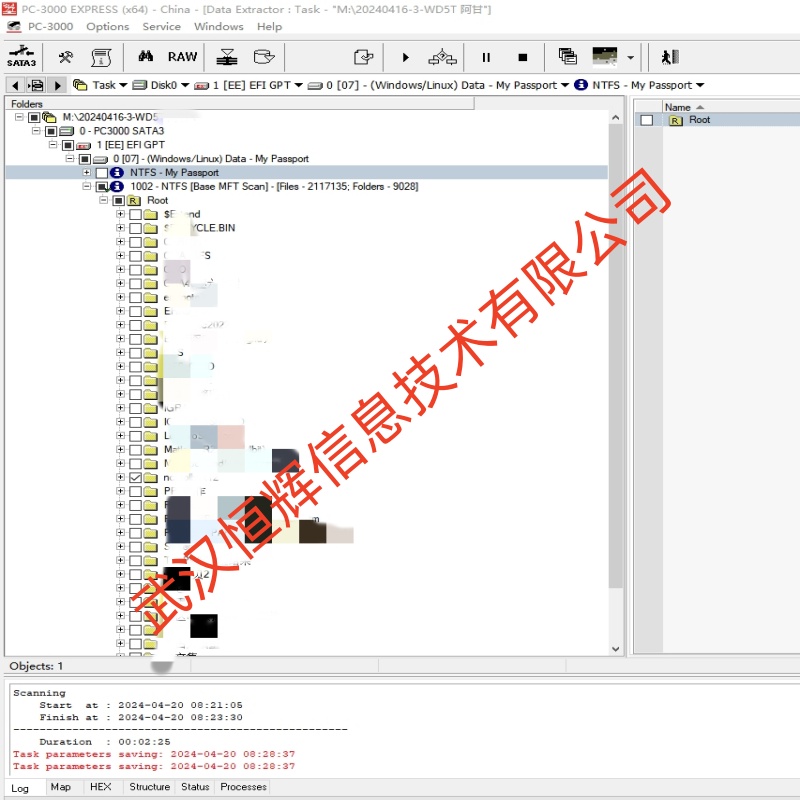Screen dimensions: 800x800
Task: Toggle Root checkbox in right Name pane
Action: tap(646, 120)
